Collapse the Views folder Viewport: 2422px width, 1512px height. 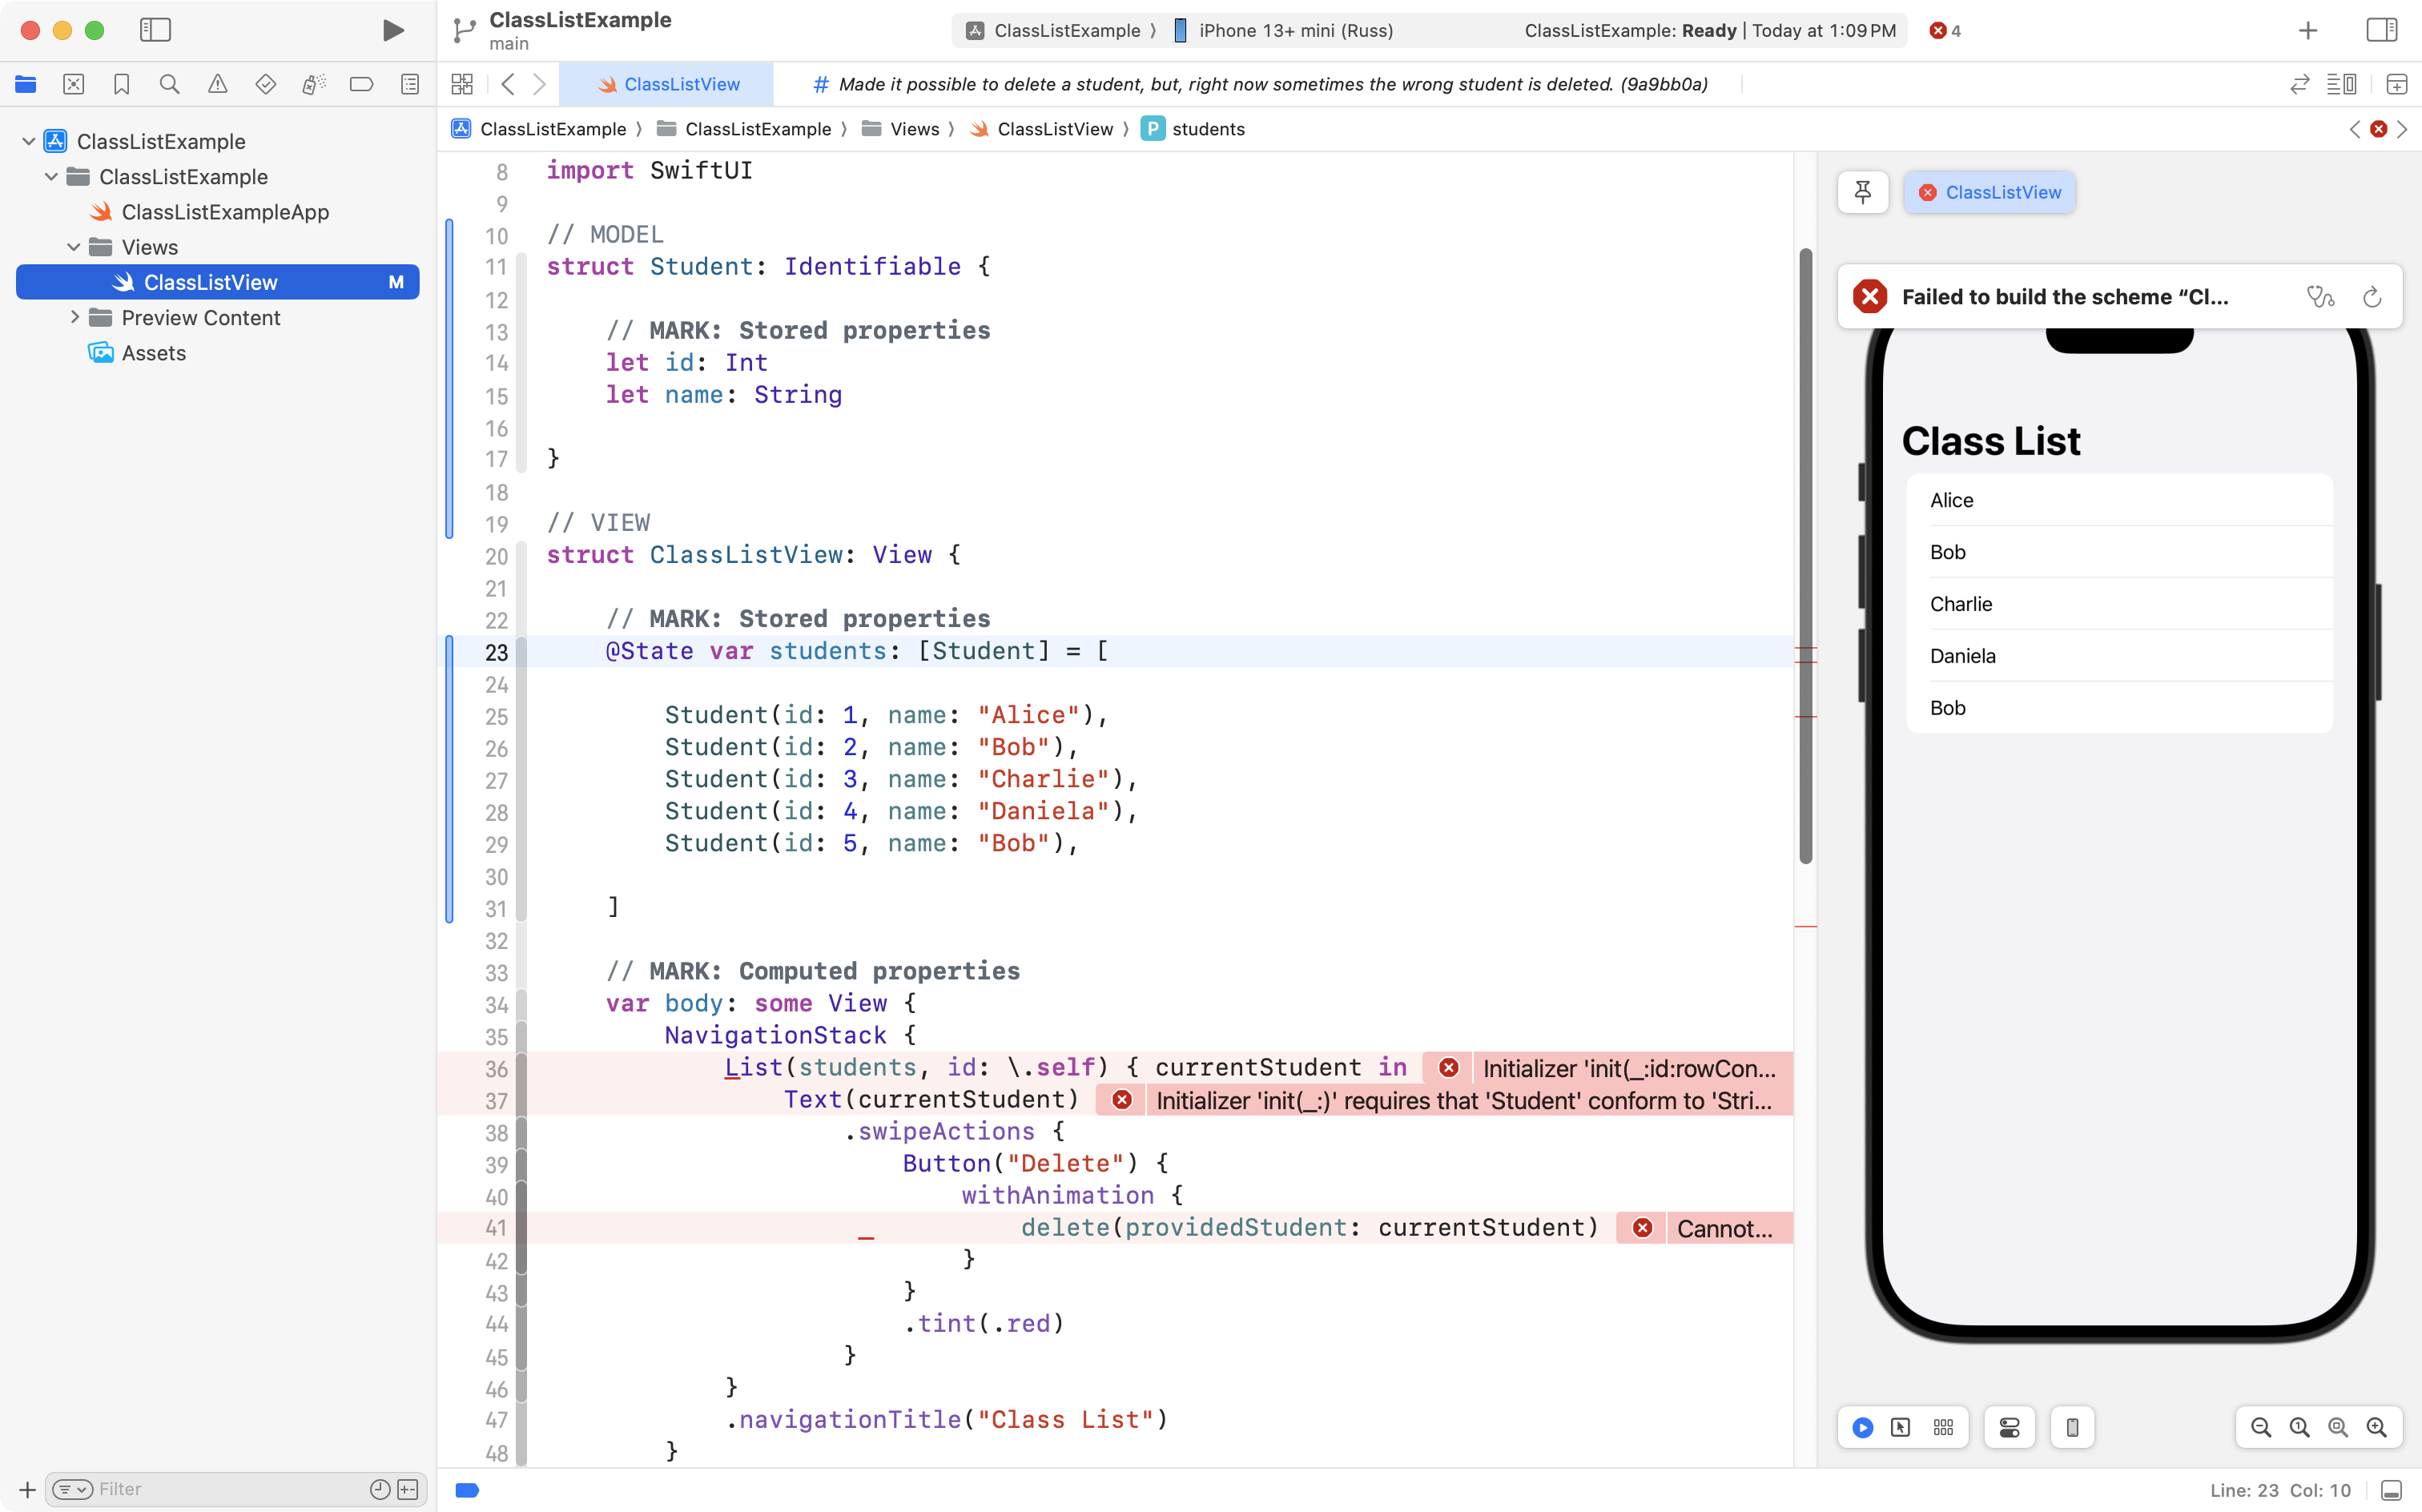[74, 247]
